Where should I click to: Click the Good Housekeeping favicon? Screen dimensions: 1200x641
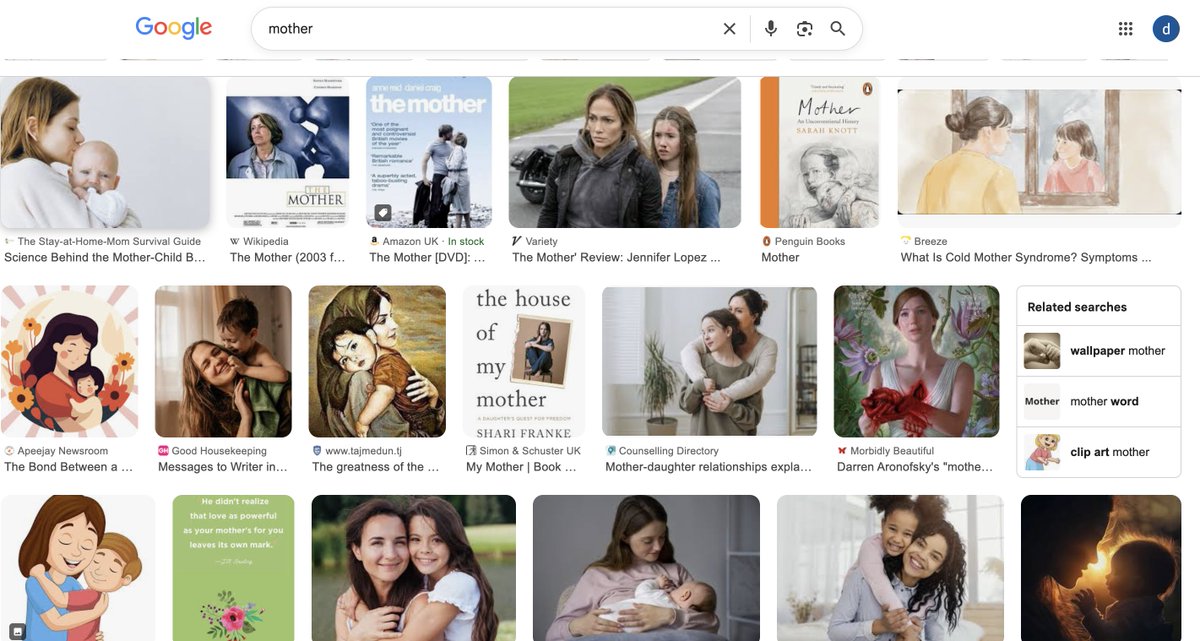[x=163, y=452]
